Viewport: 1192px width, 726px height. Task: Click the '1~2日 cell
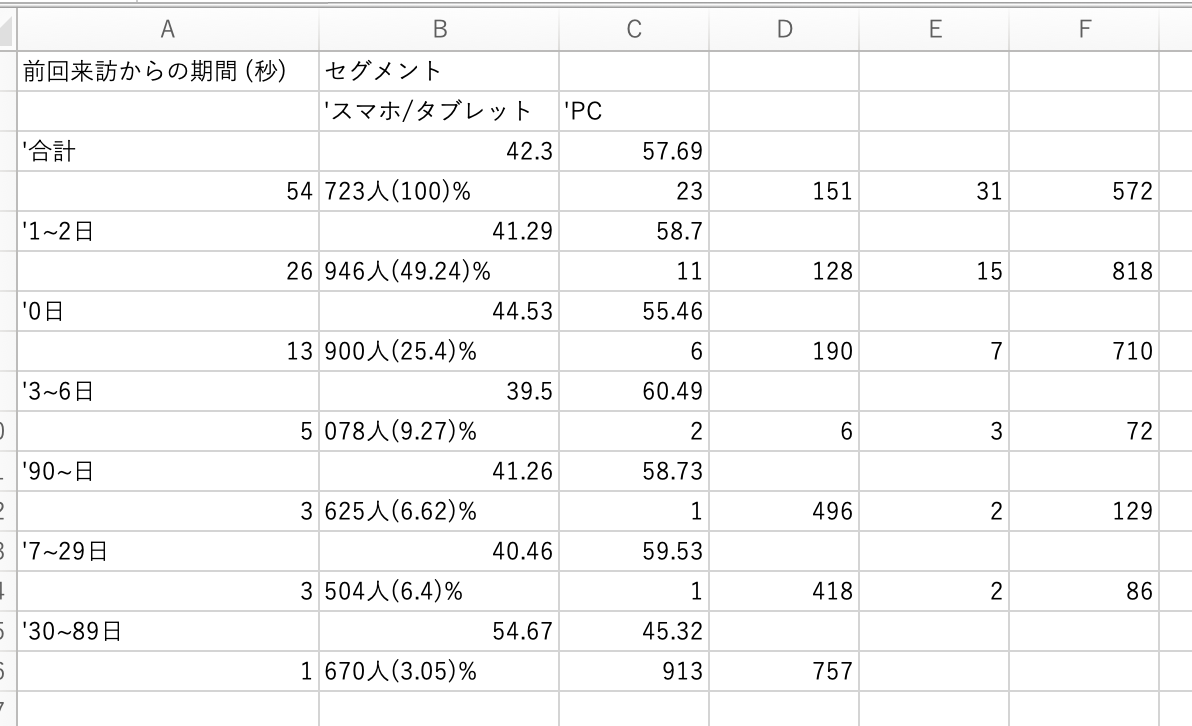[x=167, y=231]
